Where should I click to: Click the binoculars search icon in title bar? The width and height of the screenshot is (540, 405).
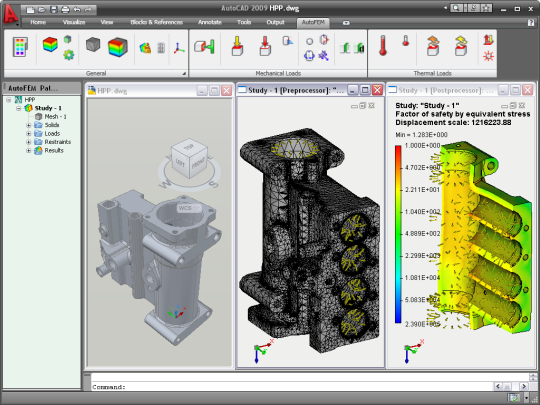coord(456,8)
